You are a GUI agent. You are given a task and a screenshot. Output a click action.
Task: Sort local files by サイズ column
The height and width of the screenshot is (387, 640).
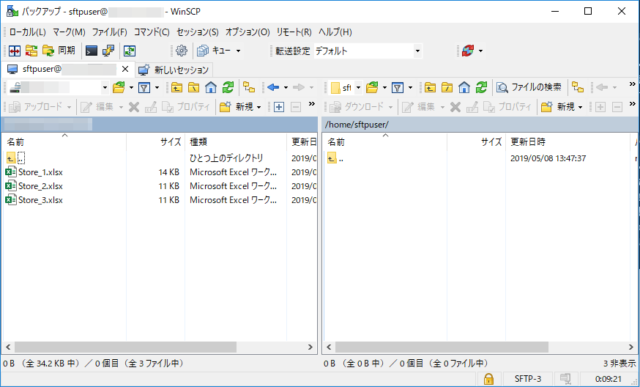[x=156, y=142]
